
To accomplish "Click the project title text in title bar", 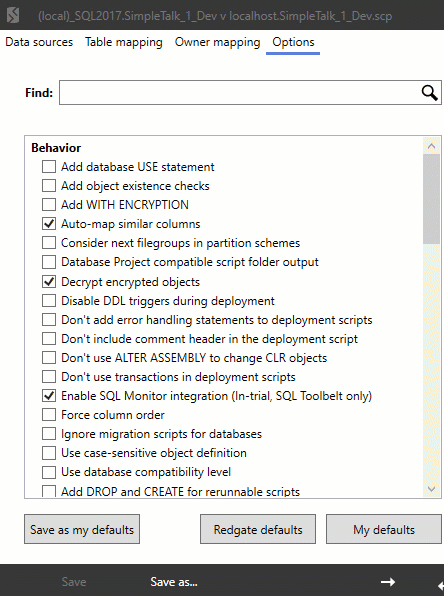I will pyautogui.click(x=215, y=16).
